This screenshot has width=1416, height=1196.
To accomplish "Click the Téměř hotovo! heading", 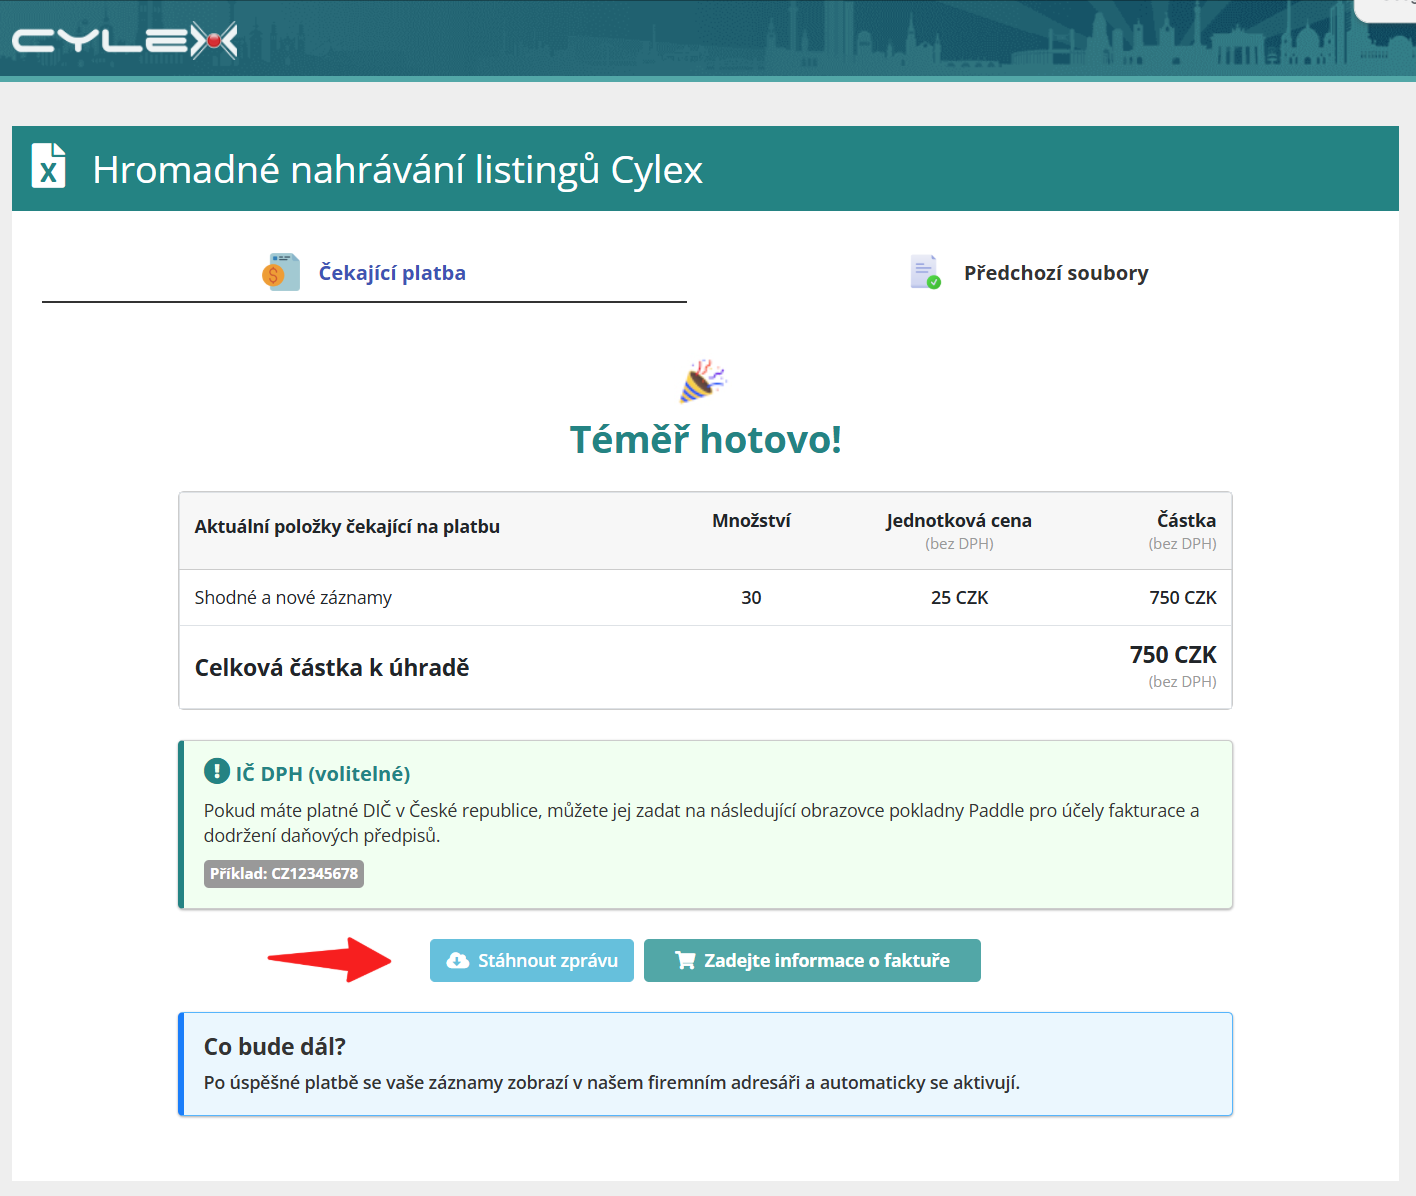I will click(706, 439).
